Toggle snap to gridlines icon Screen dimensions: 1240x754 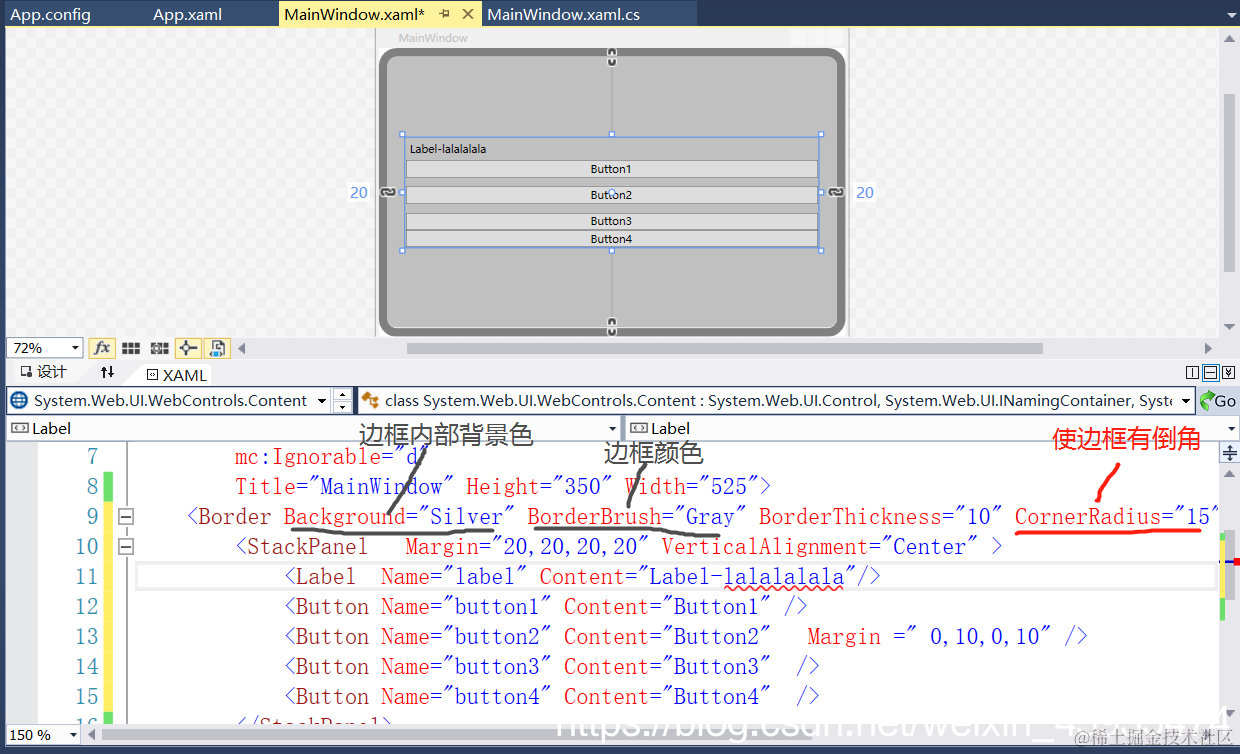159,348
